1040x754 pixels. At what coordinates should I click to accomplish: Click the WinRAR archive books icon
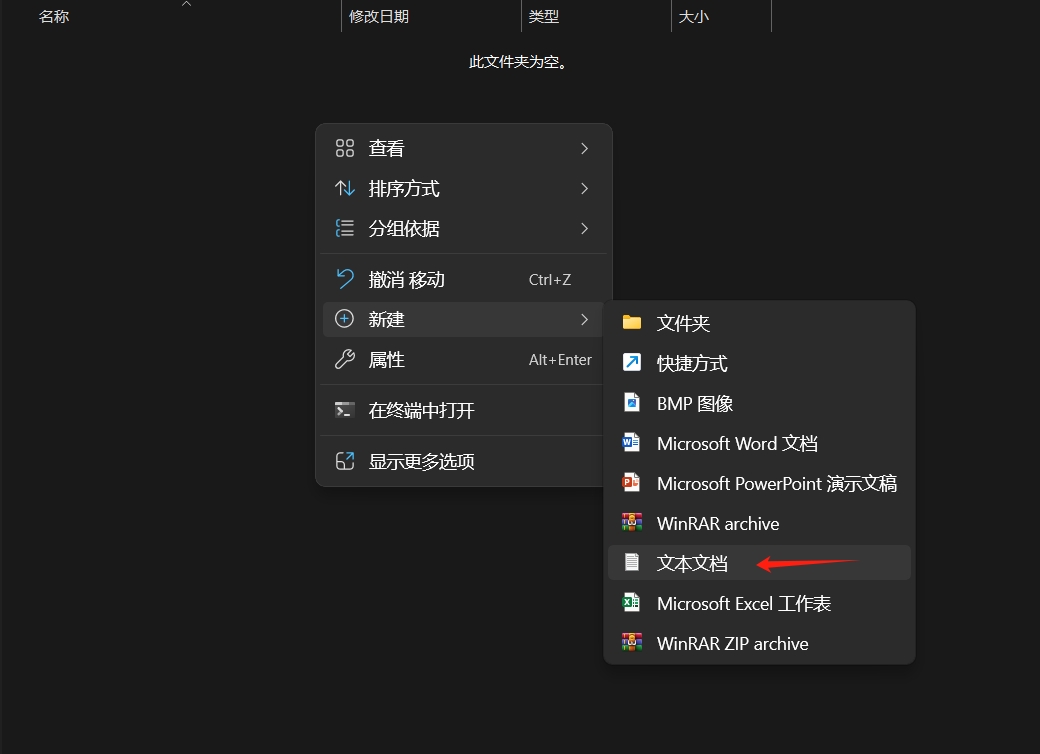[x=632, y=523]
